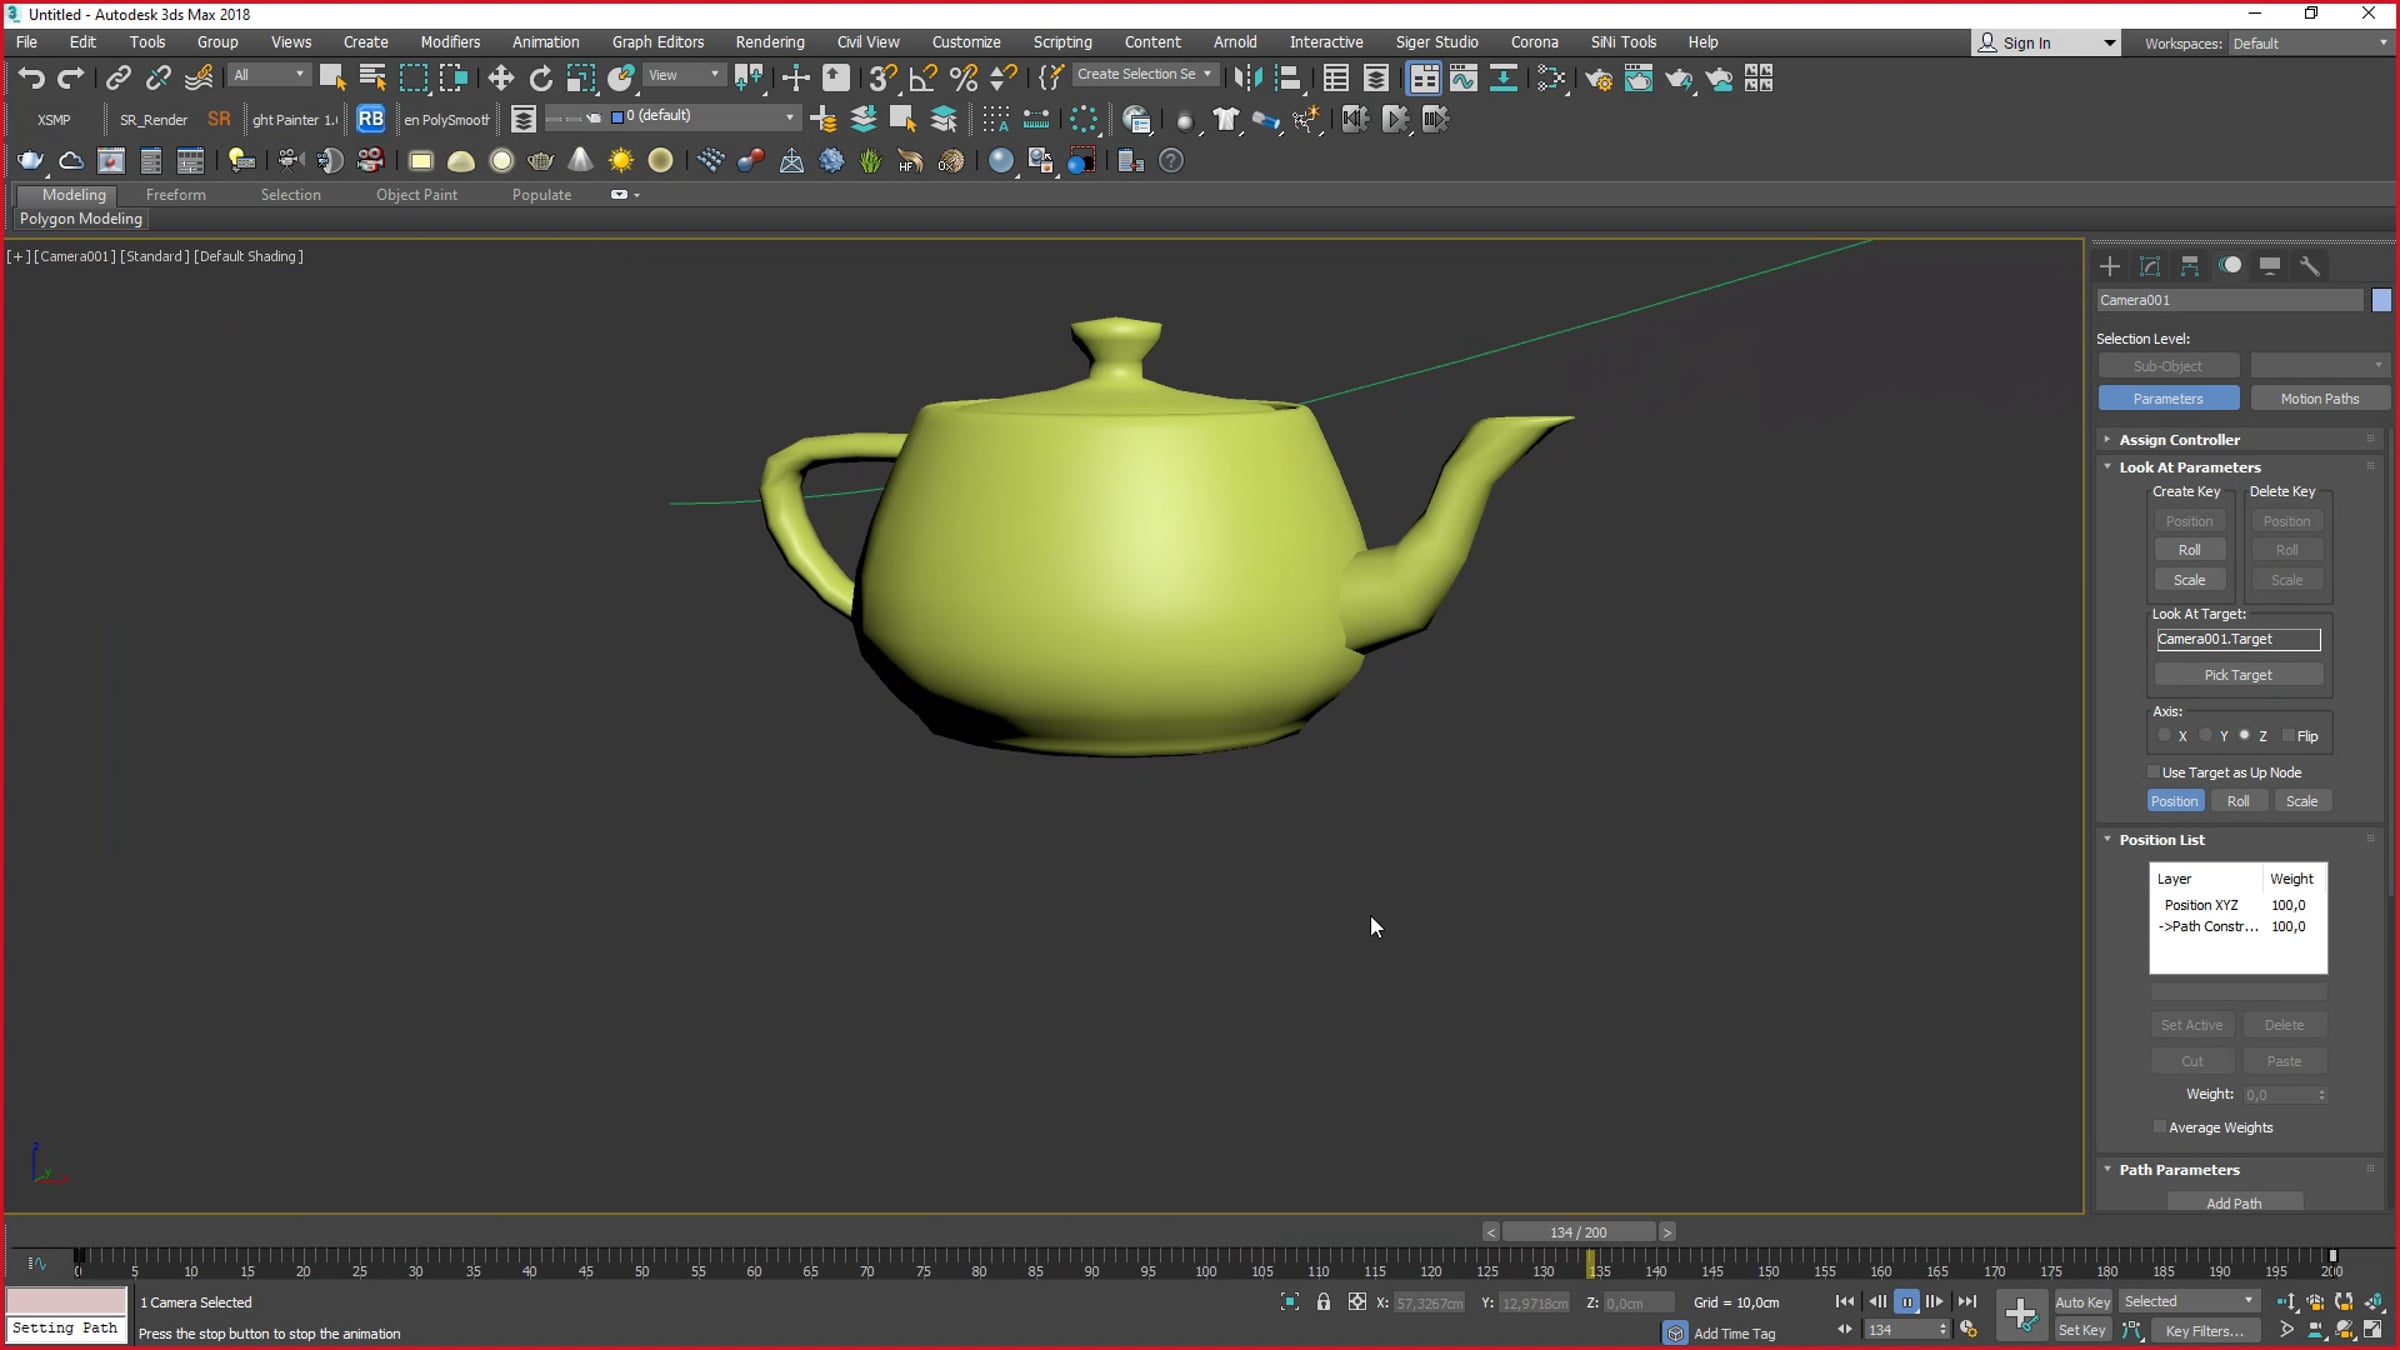This screenshot has height=1350, width=2400.
Task: Step to the previous frame
Action: click(1877, 1302)
